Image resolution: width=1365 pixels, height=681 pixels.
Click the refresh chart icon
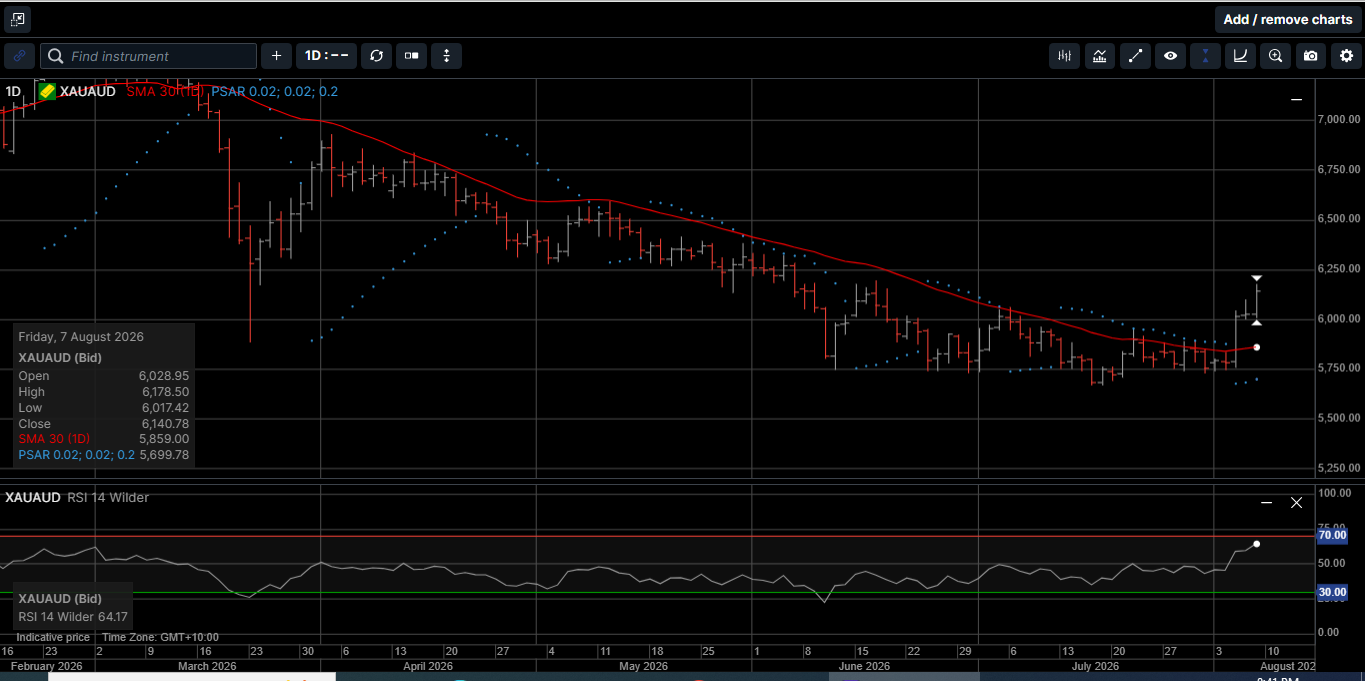pos(376,56)
